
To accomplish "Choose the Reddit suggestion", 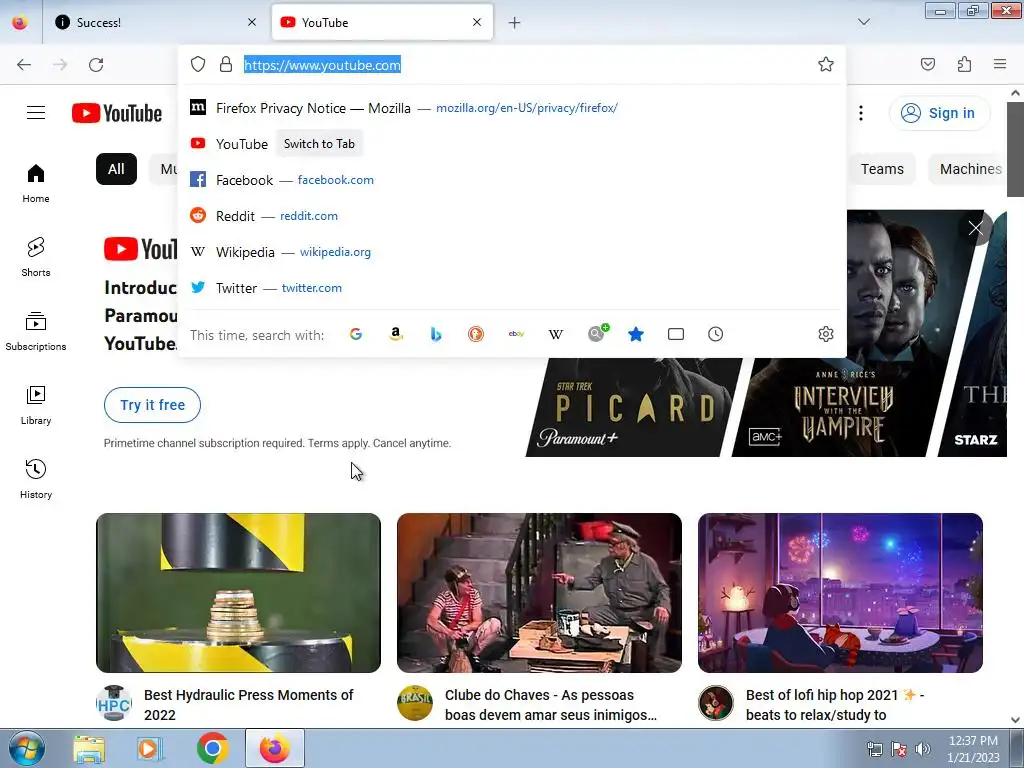I will tap(512, 216).
